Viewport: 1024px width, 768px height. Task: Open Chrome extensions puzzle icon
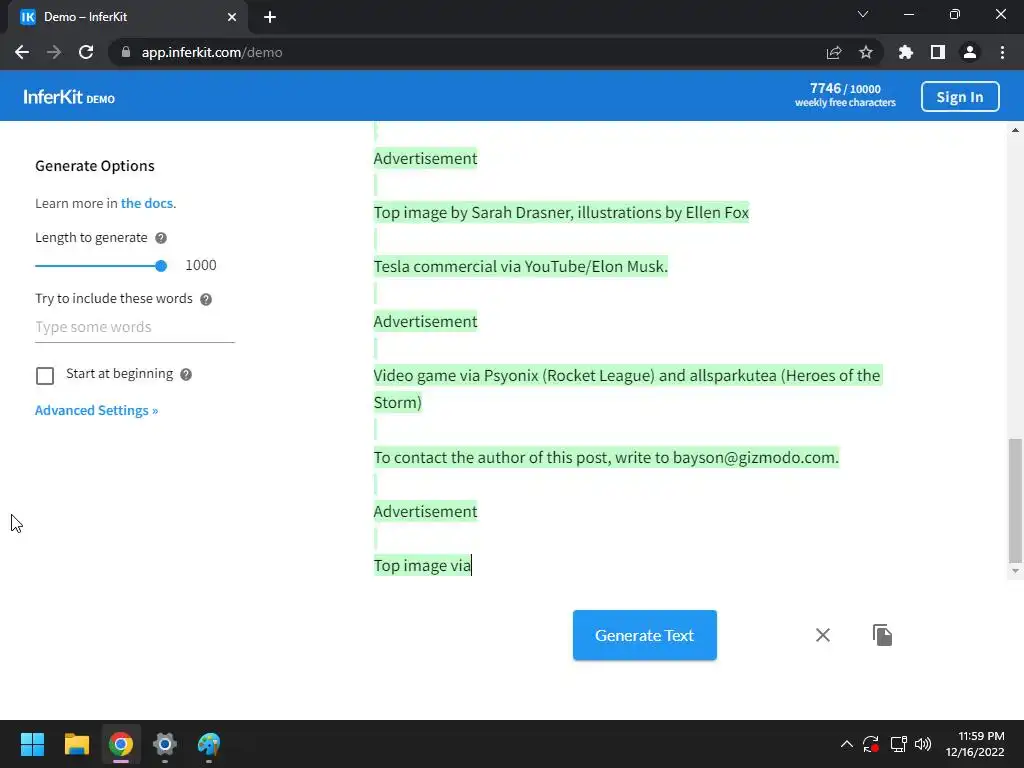905,52
